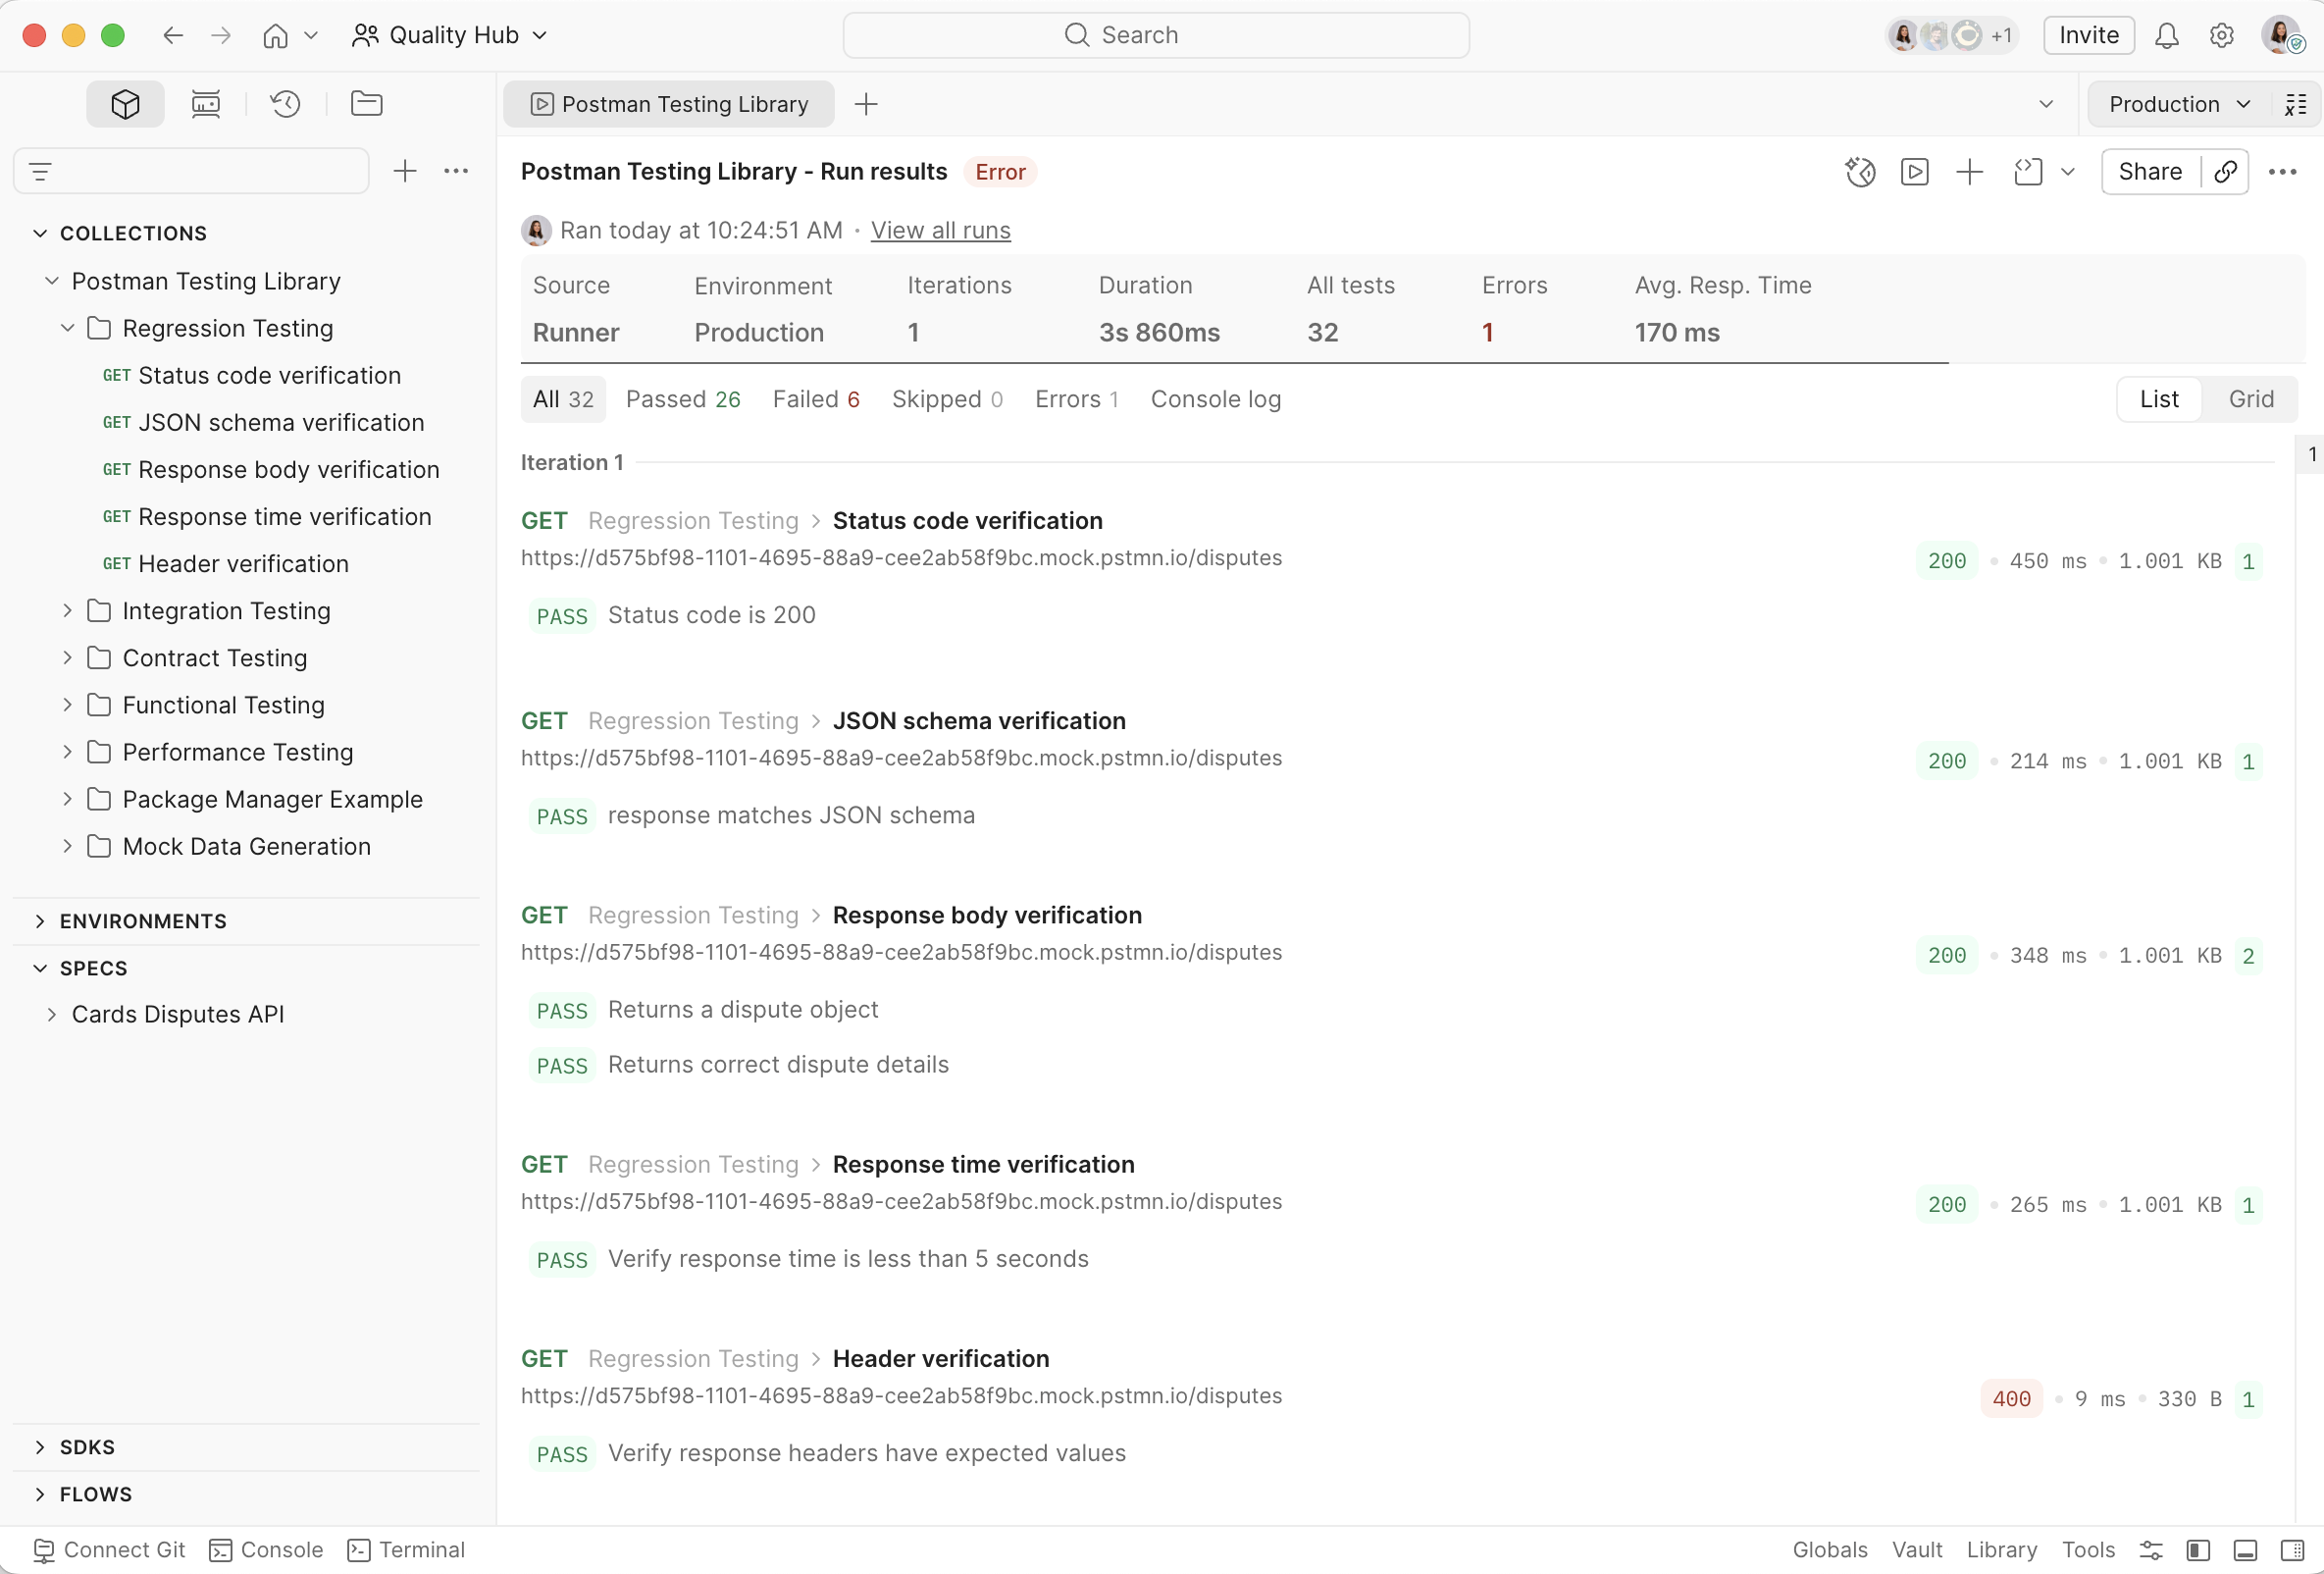
Task: Open sidebar more options ellipsis
Action: [456, 171]
